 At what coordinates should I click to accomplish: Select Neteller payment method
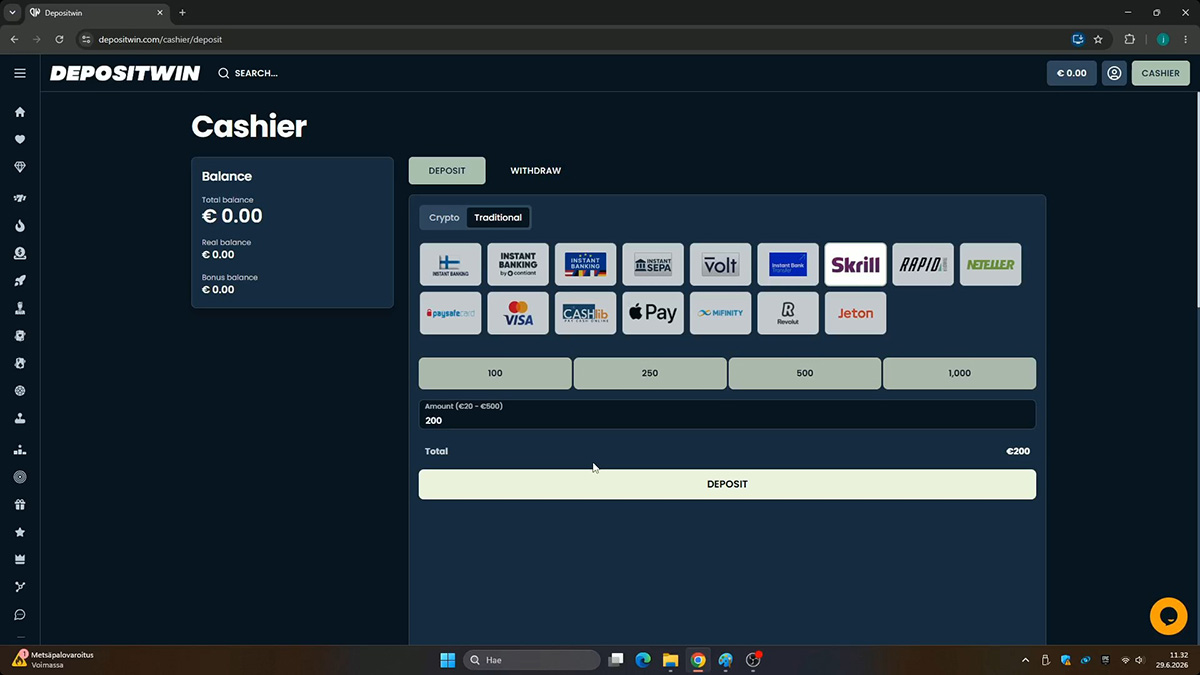pos(990,265)
